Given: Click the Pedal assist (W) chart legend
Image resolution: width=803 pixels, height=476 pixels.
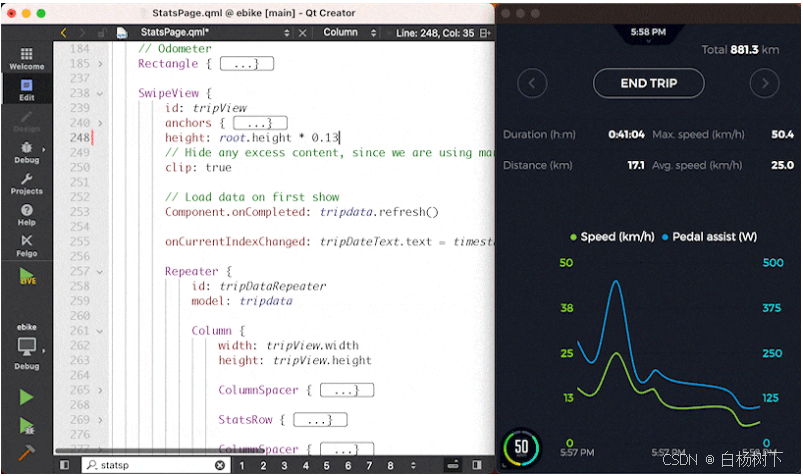Looking at the screenshot, I should tap(709, 237).
